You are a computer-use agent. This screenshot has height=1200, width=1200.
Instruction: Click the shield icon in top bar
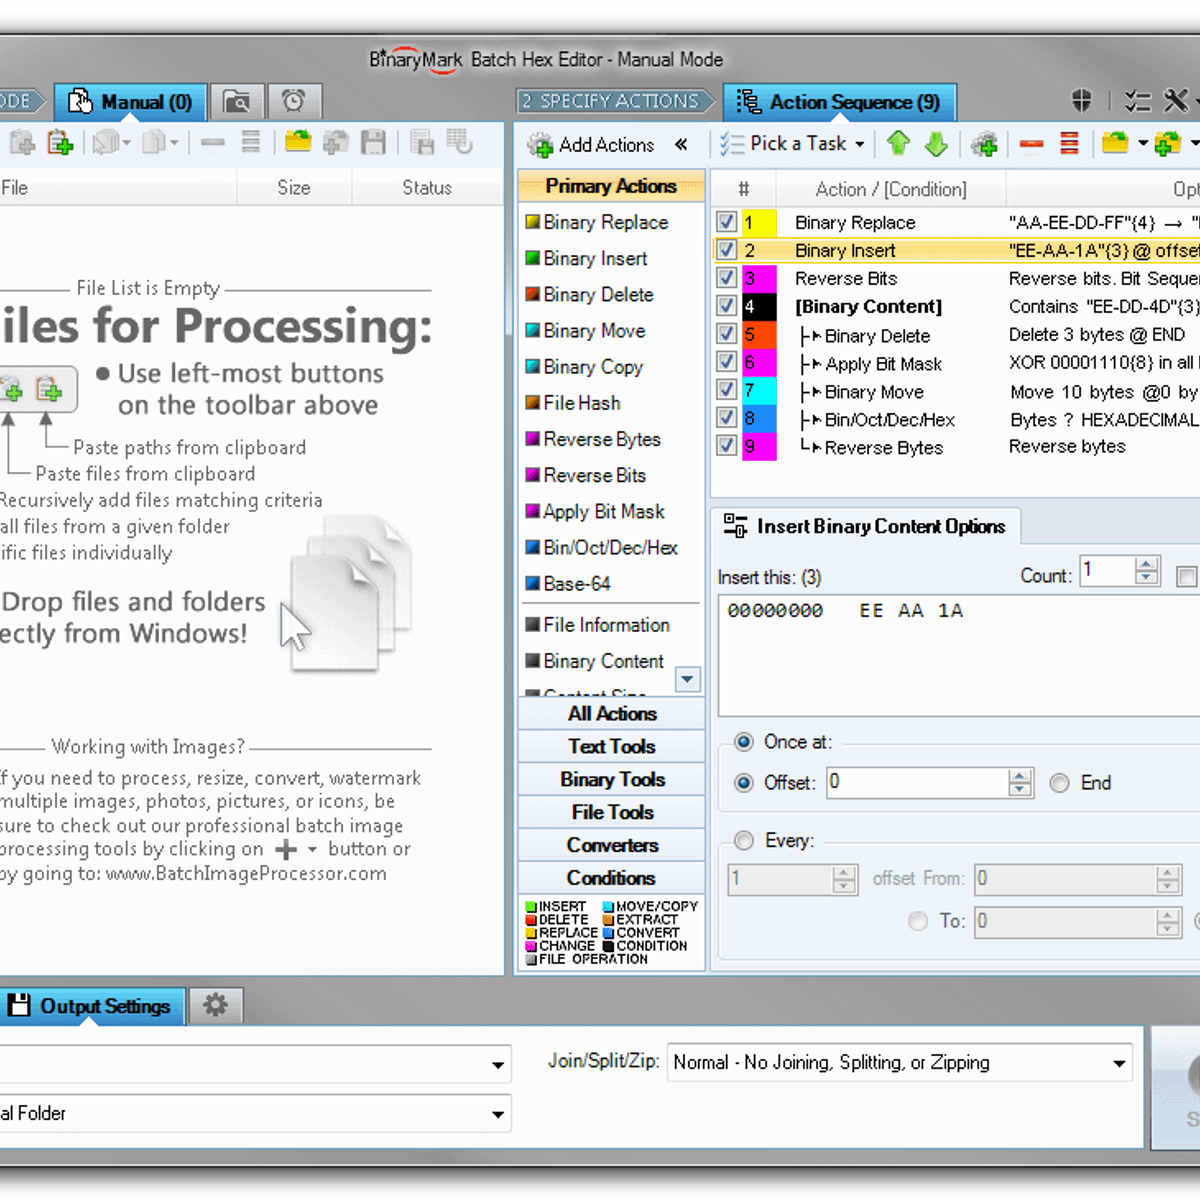pos(1082,101)
